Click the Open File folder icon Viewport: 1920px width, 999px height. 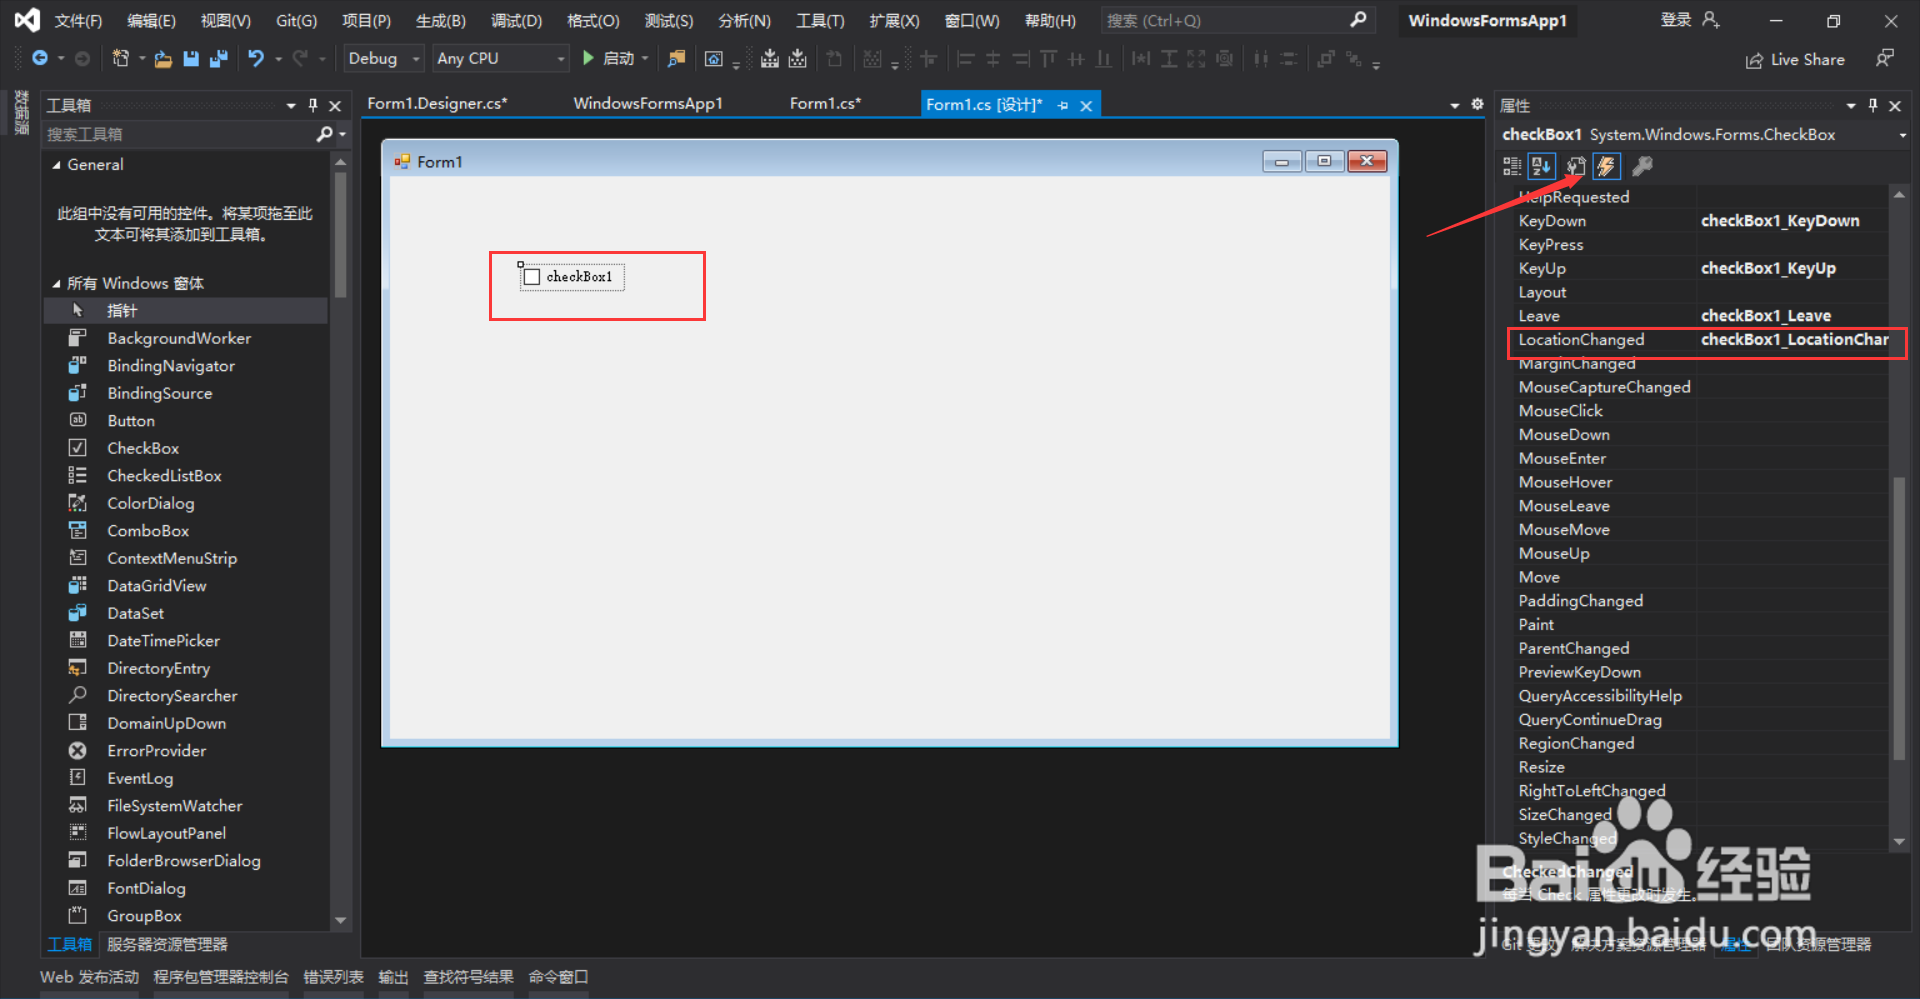tap(163, 59)
